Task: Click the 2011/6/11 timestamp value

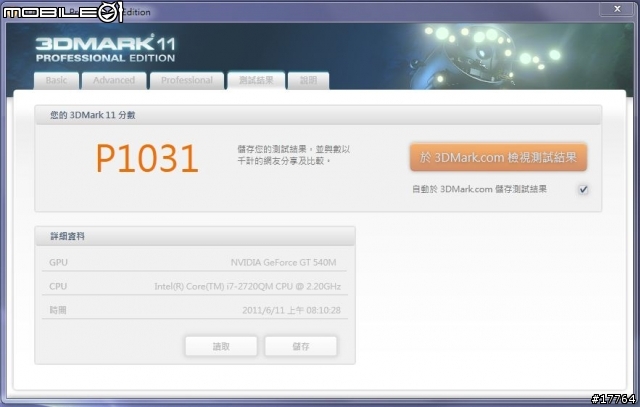Action: 291,310
